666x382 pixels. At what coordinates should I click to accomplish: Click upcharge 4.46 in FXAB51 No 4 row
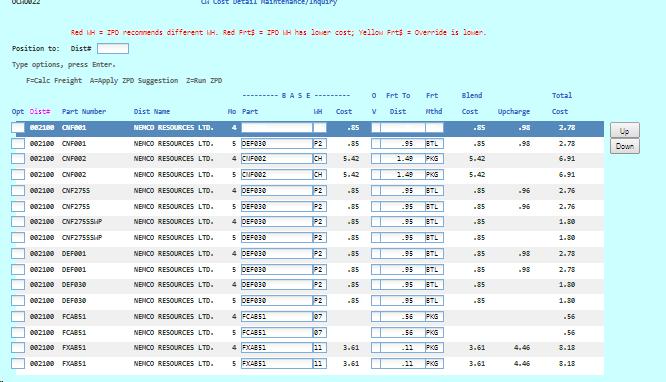(522, 348)
